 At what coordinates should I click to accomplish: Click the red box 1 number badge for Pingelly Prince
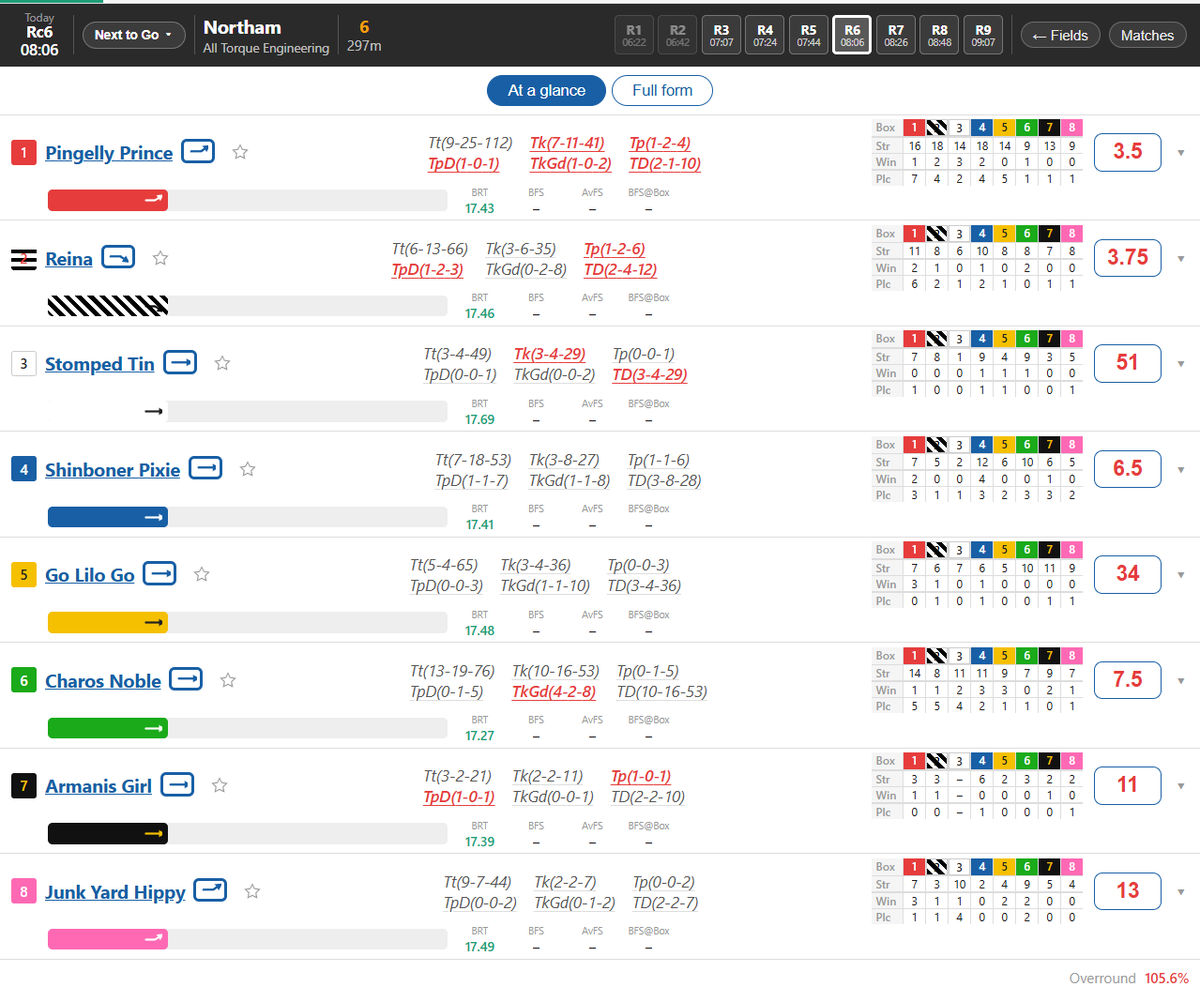click(23, 153)
